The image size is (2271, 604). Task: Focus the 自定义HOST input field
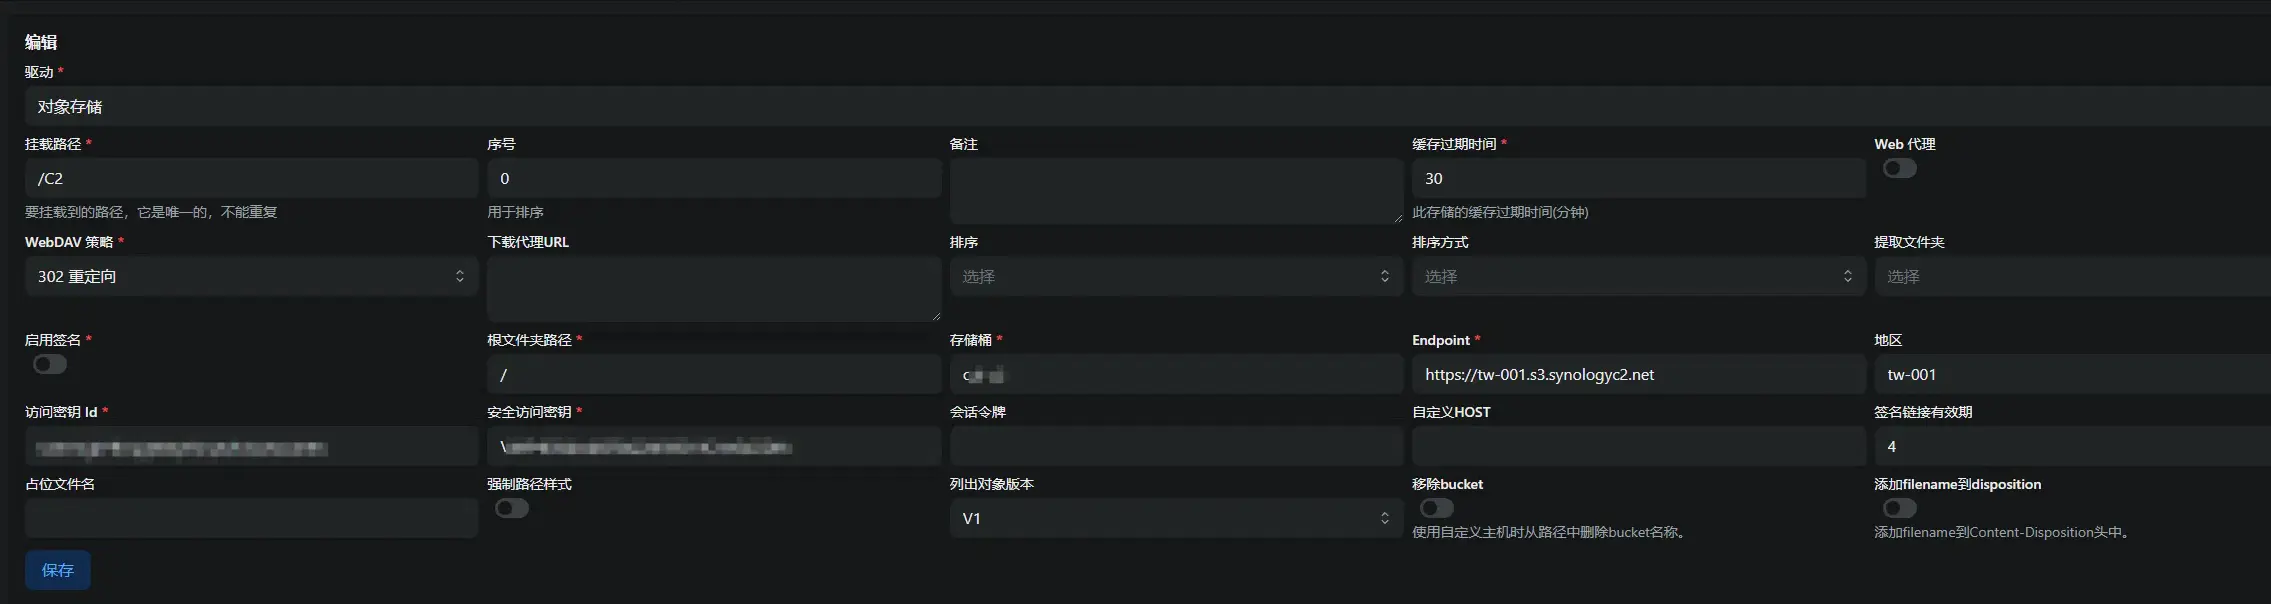(1638, 446)
